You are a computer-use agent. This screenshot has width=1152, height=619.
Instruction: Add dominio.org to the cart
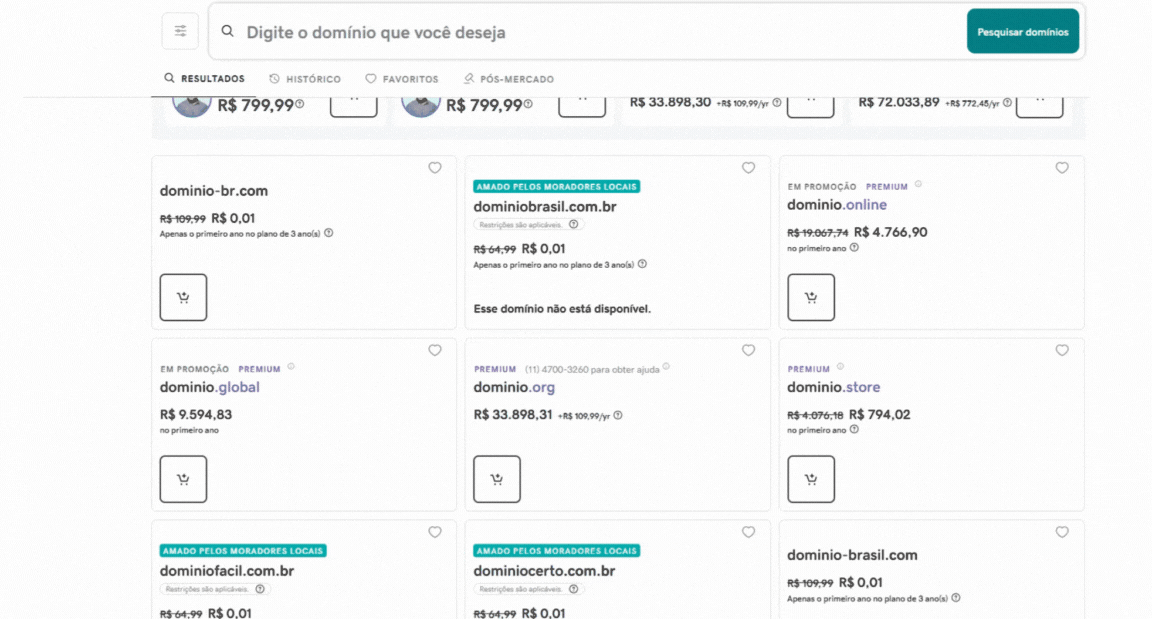coord(497,479)
